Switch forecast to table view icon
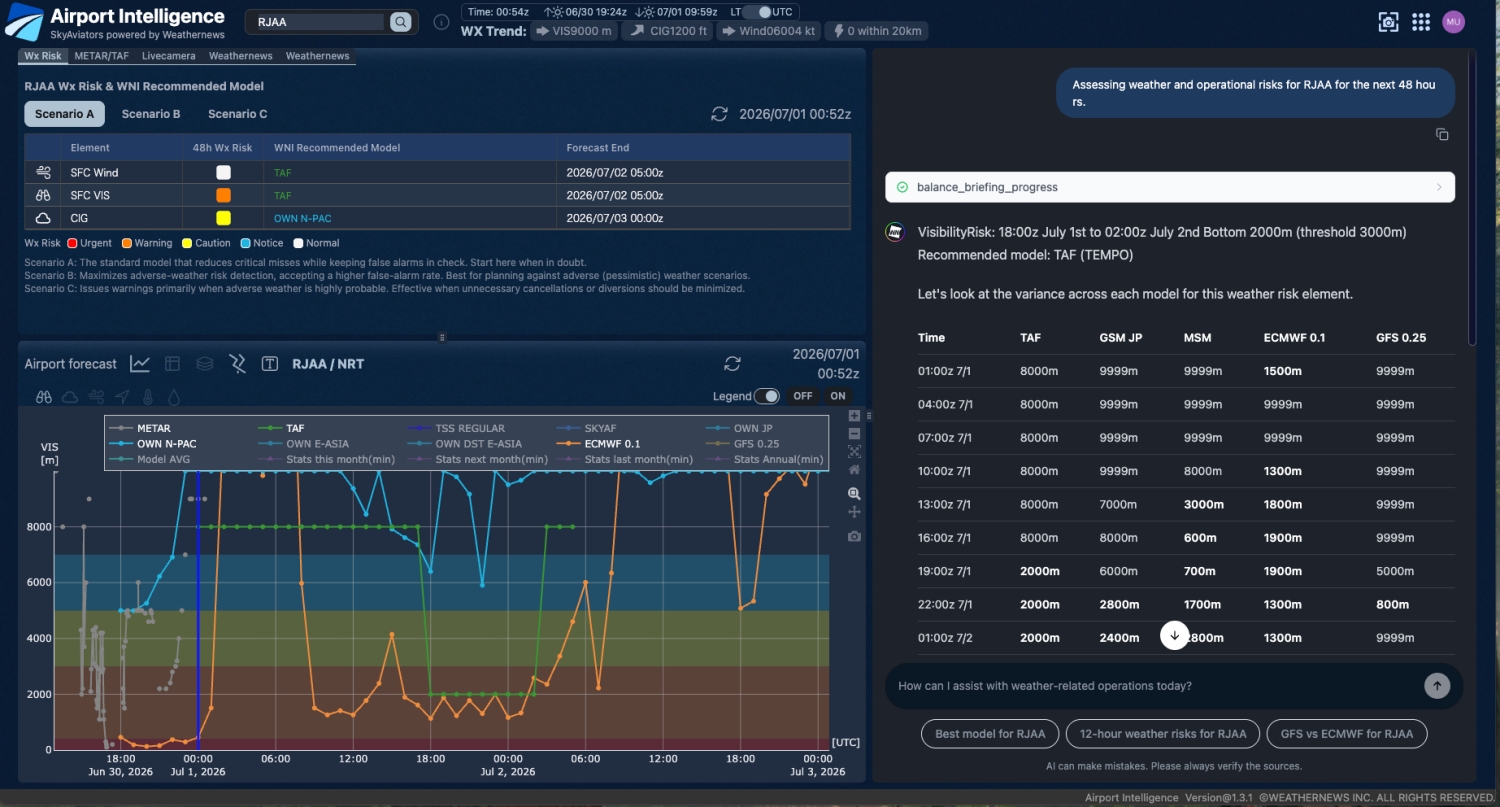Image resolution: width=1500 pixels, height=807 pixels. click(x=172, y=364)
